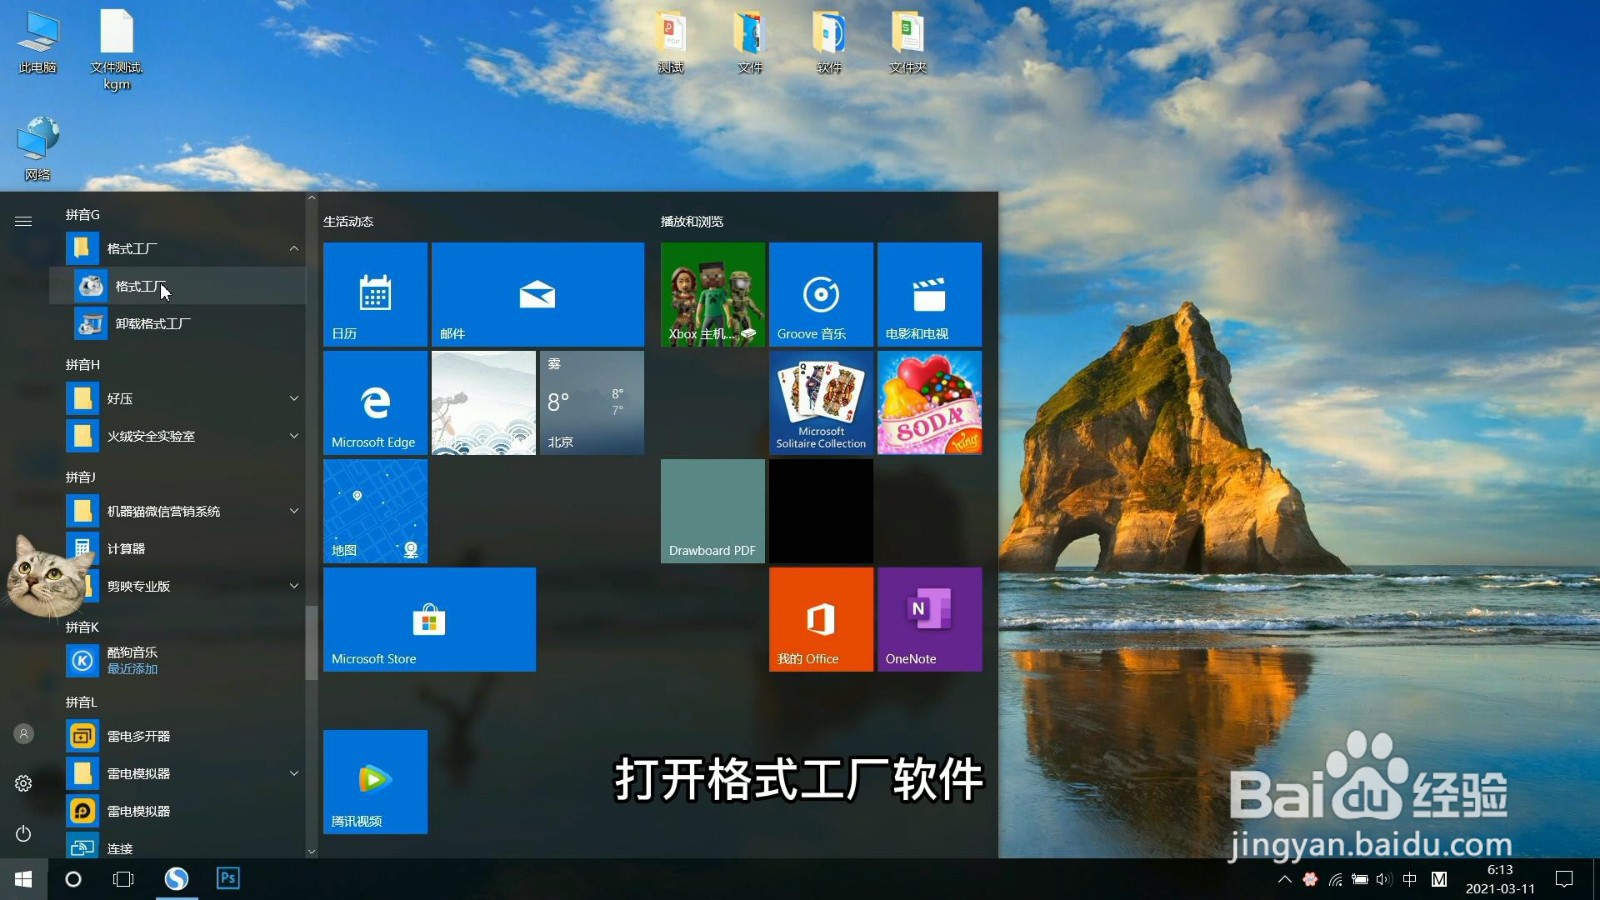Show hidden tray icons chevron
The height and width of the screenshot is (900, 1600).
pos(1285,880)
